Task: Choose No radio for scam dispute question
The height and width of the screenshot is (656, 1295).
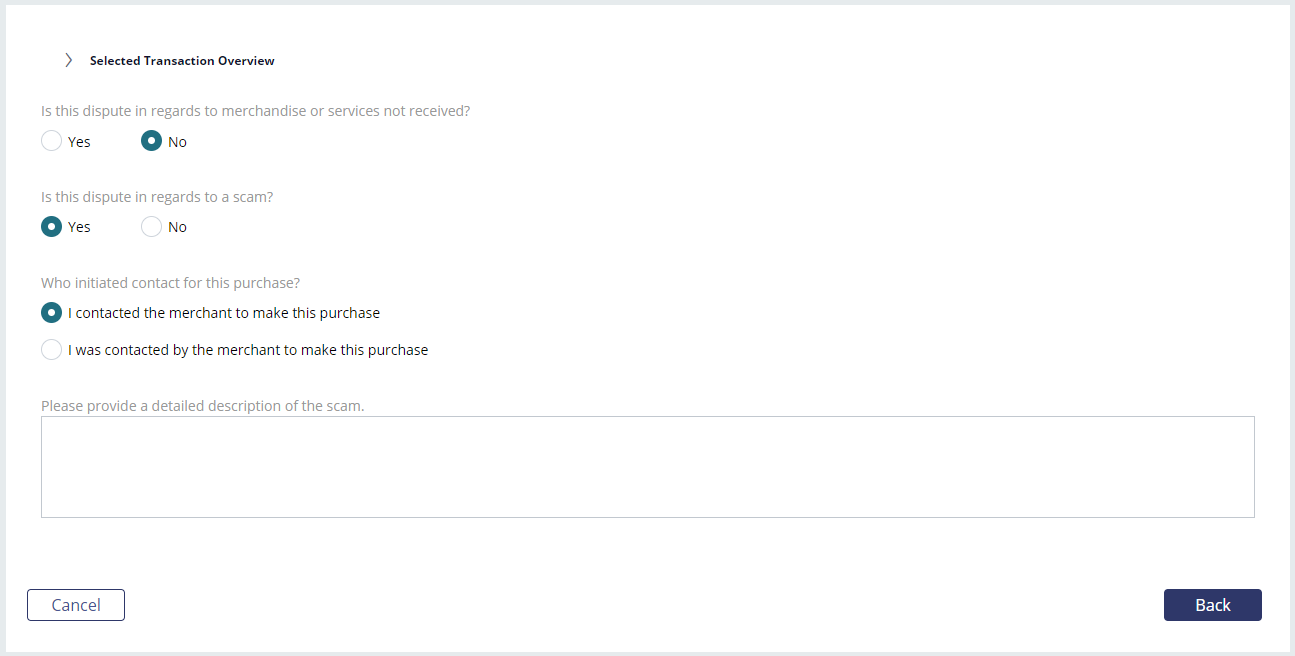Action: click(x=151, y=227)
